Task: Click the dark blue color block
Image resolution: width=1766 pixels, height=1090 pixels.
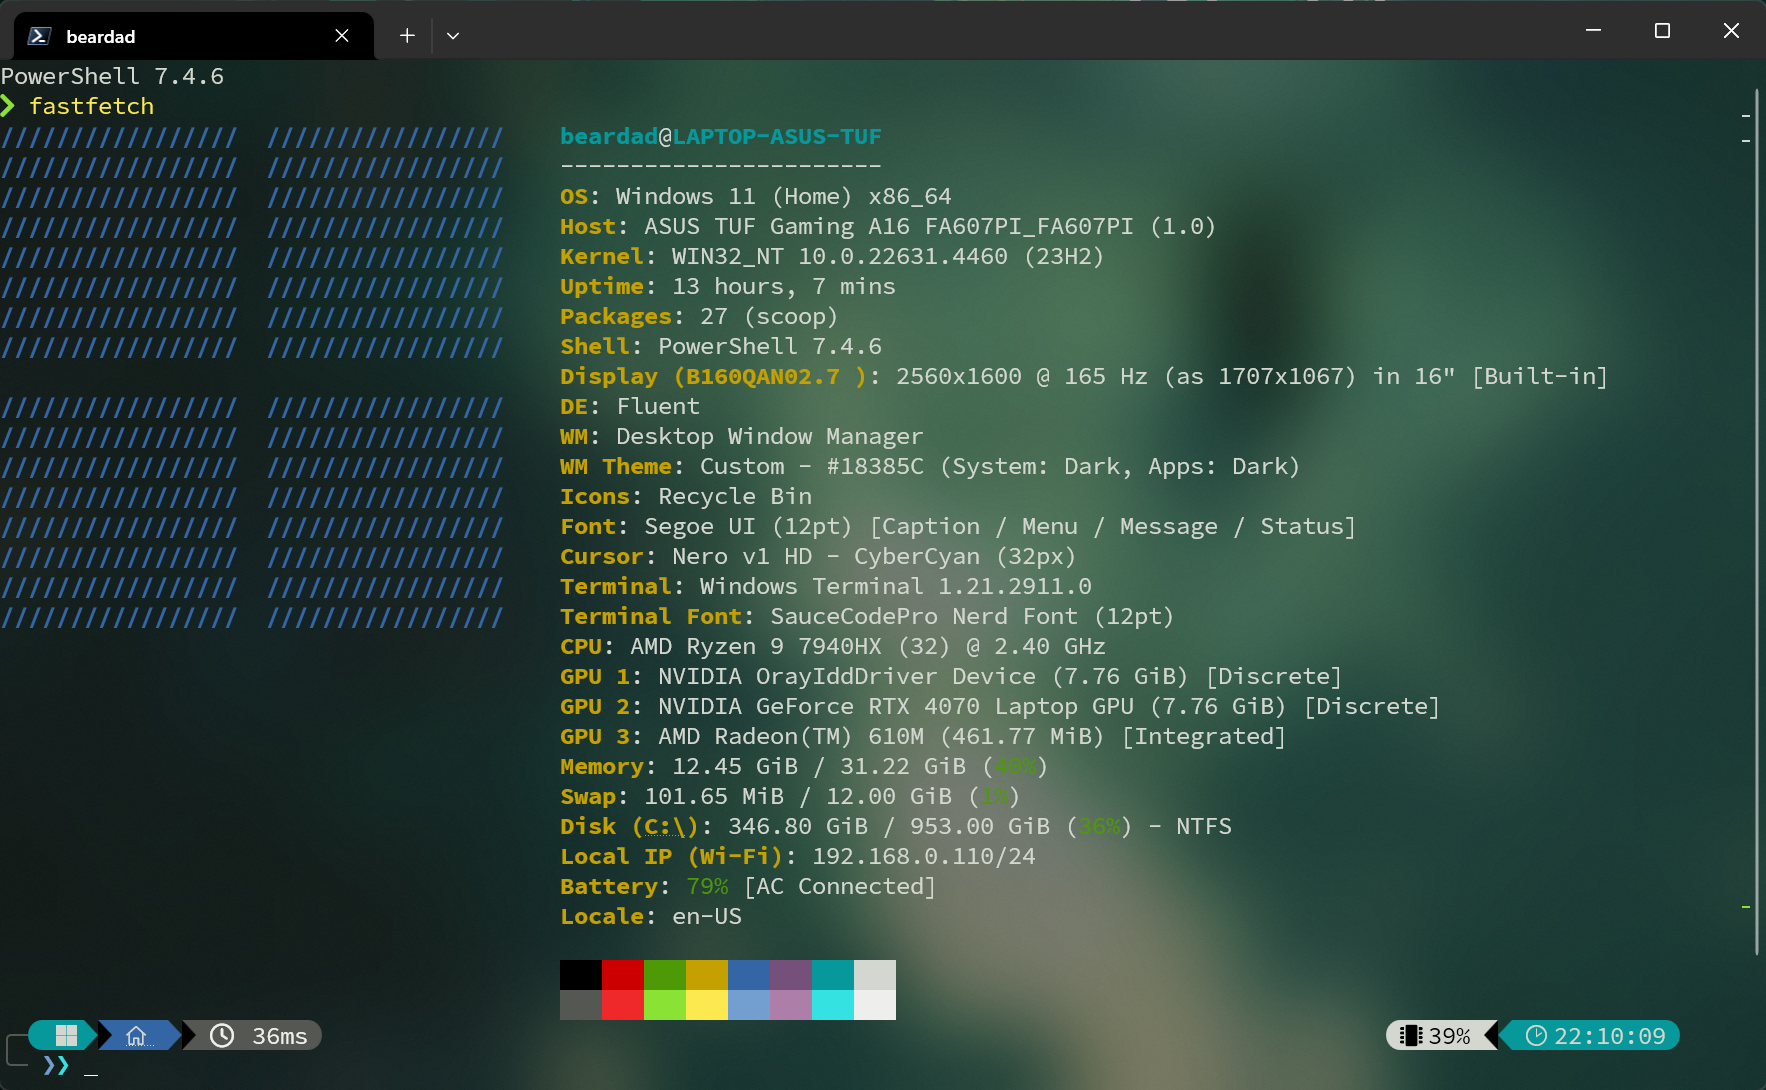Action: pos(749,975)
